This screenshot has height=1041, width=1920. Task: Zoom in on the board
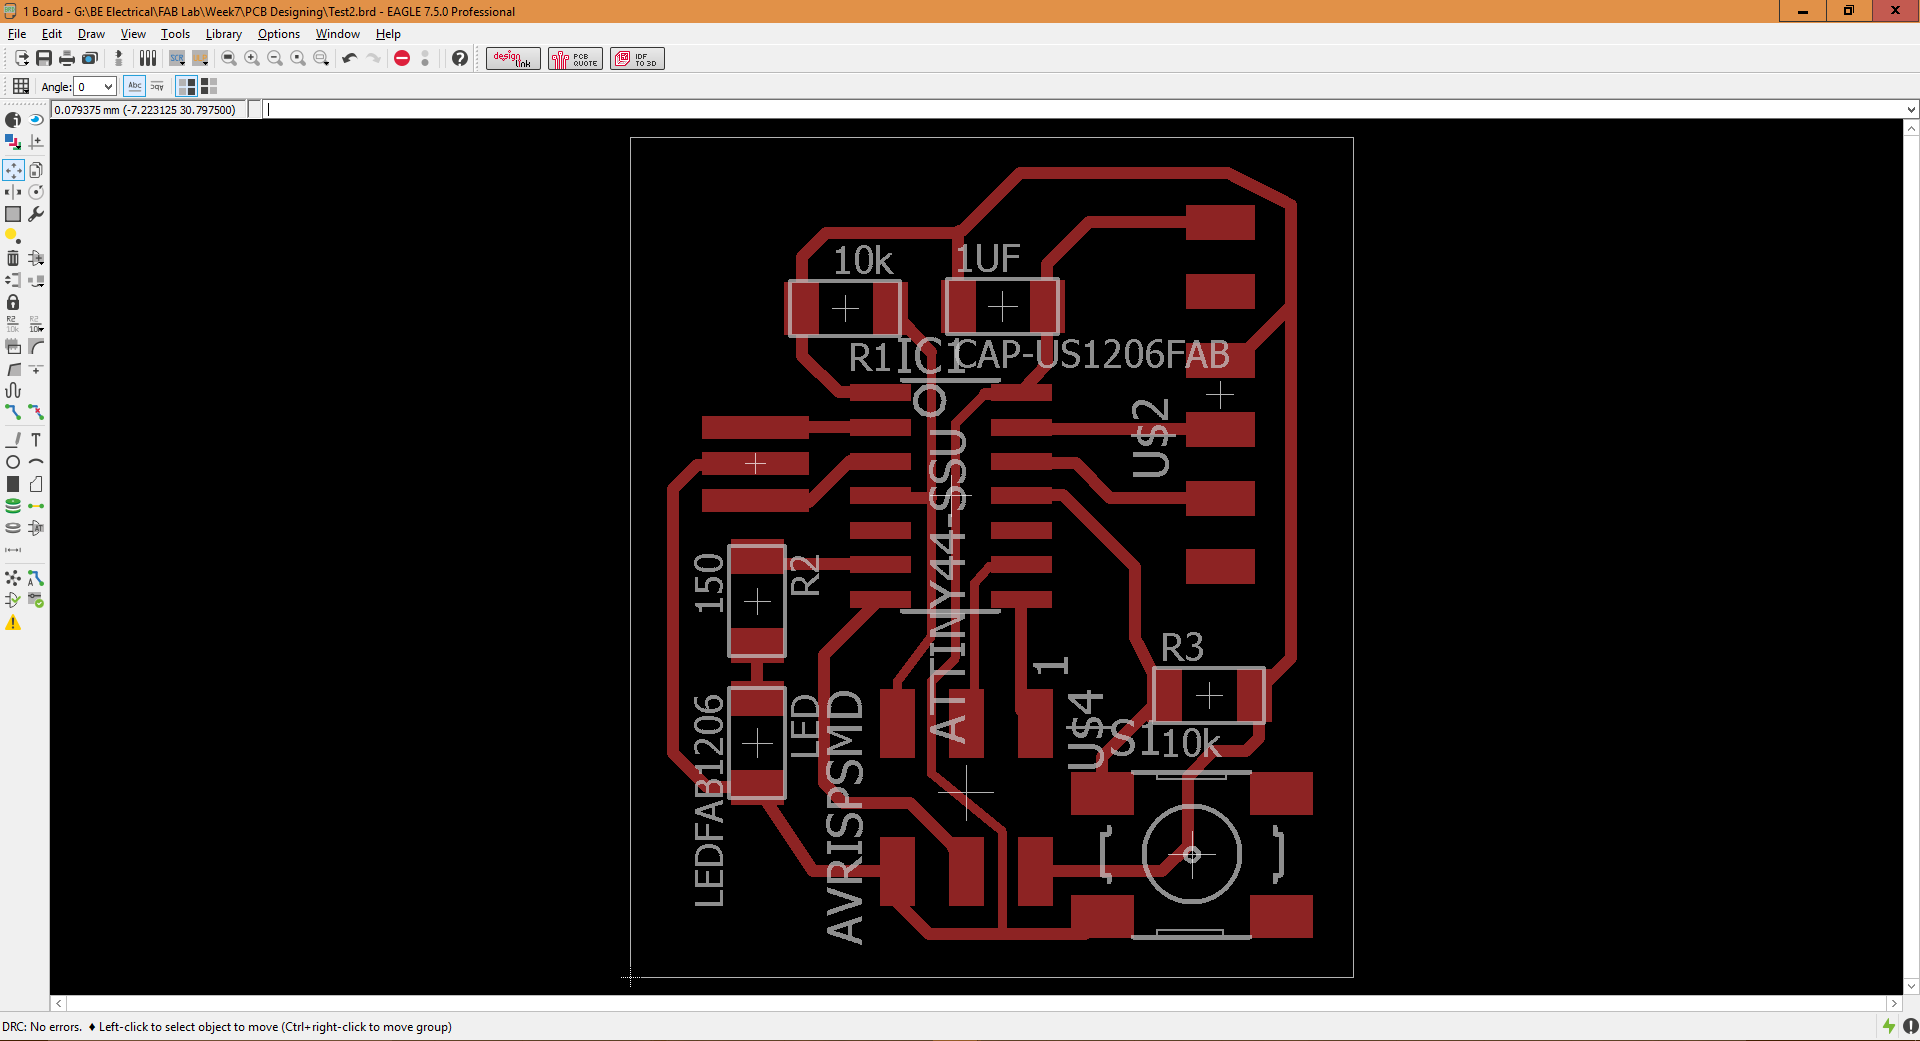point(252,59)
